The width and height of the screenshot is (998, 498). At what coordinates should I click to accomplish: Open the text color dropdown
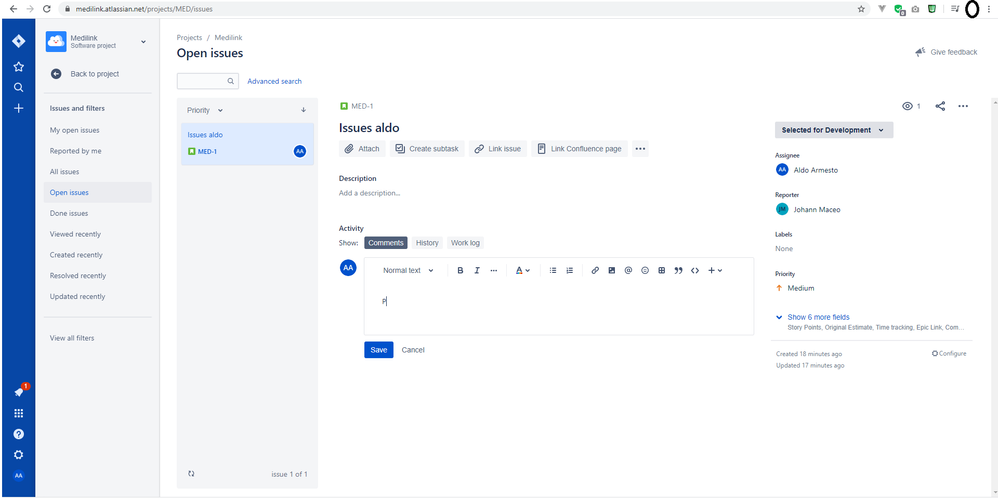tap(523, 270)
